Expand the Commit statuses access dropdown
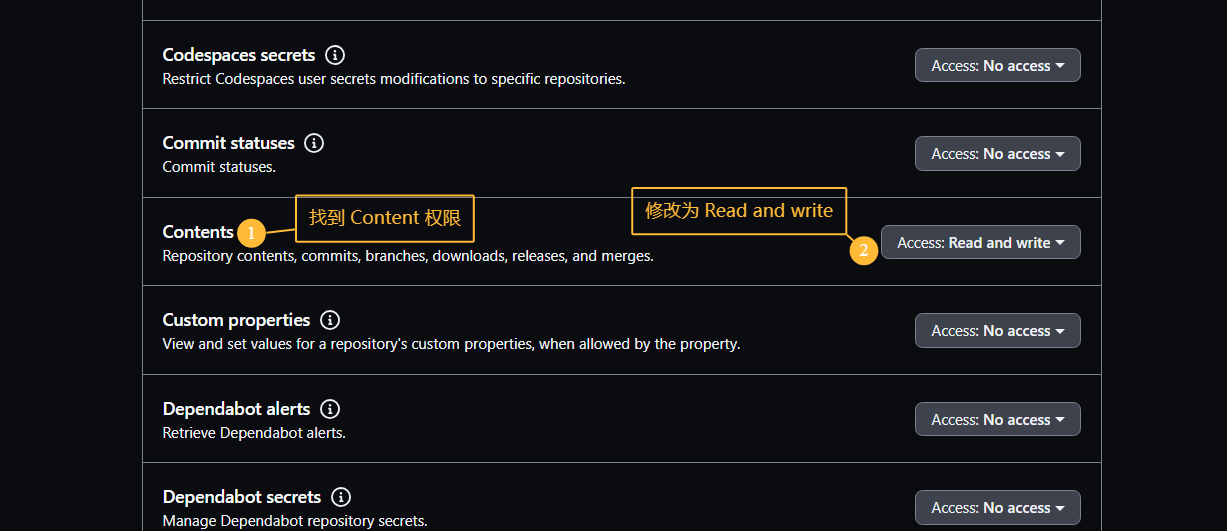 pos(997,154)
